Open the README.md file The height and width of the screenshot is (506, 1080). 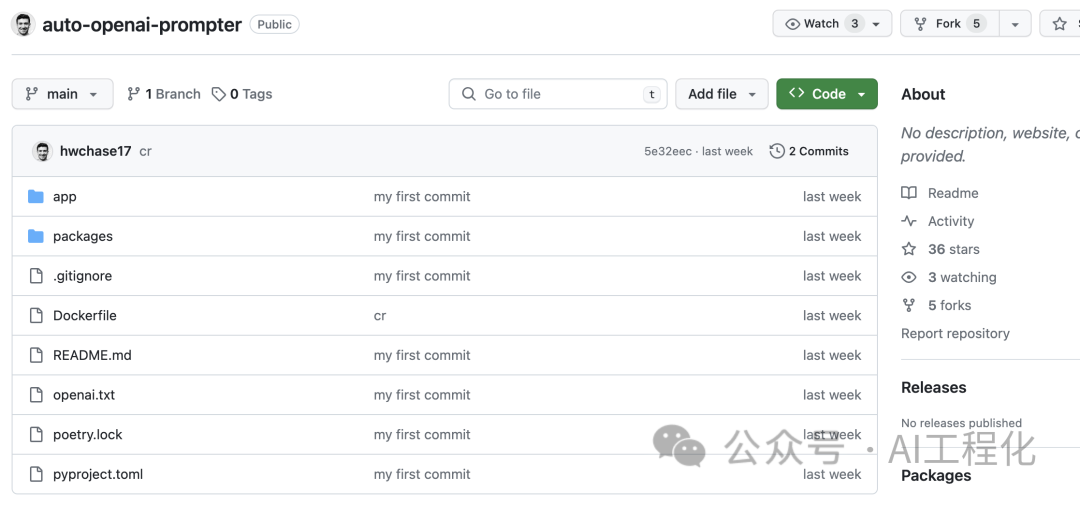(x=92, y=355)
